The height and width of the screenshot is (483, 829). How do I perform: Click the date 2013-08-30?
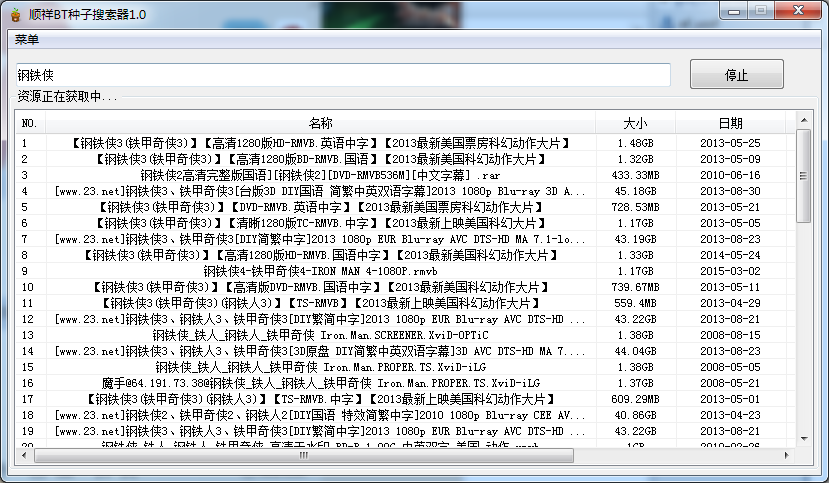(x=730, y=191)
